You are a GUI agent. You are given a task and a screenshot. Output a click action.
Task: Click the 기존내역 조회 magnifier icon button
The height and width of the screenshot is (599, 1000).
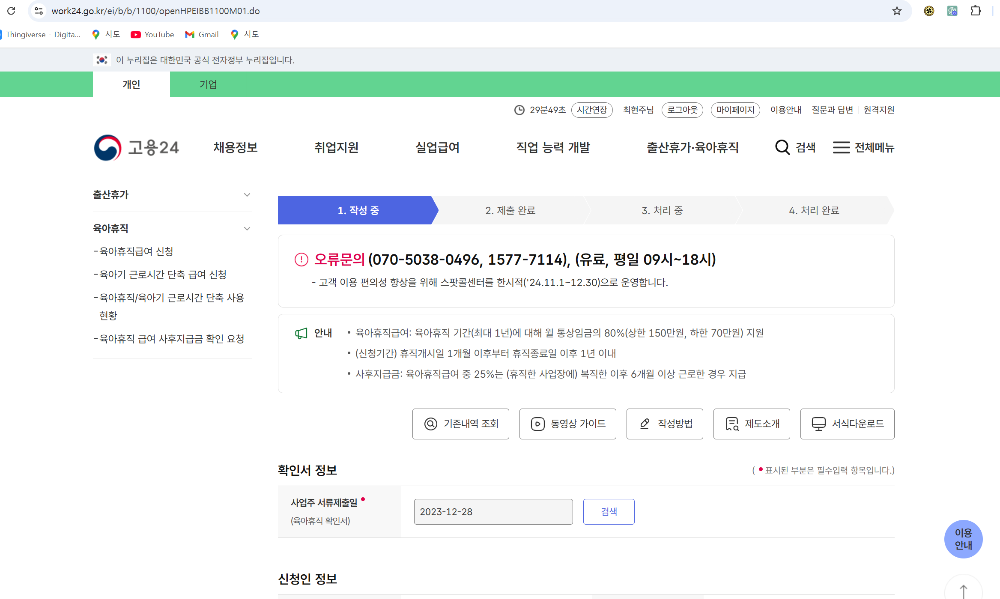(x=430, y=423)
